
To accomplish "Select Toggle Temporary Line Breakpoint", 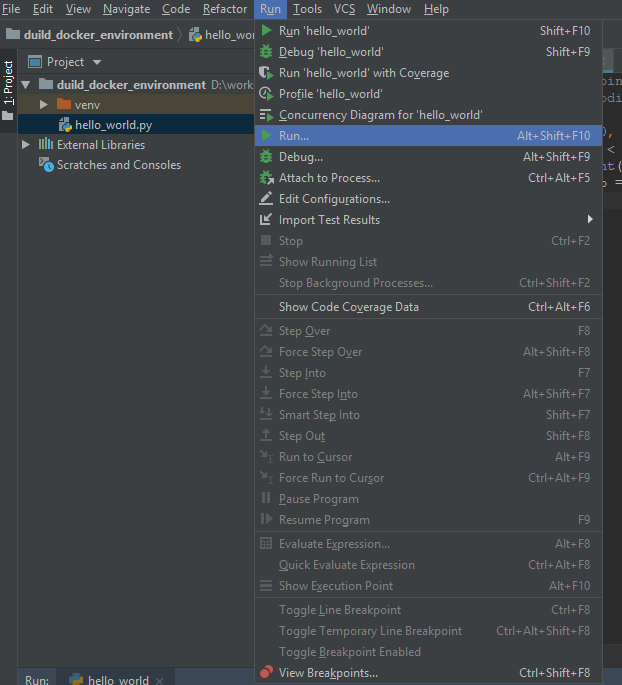I will coord(428,630).
